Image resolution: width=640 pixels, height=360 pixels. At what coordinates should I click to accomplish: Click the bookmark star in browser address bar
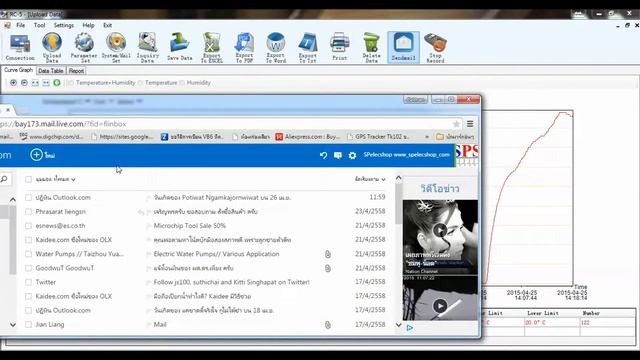coord(456,124)
